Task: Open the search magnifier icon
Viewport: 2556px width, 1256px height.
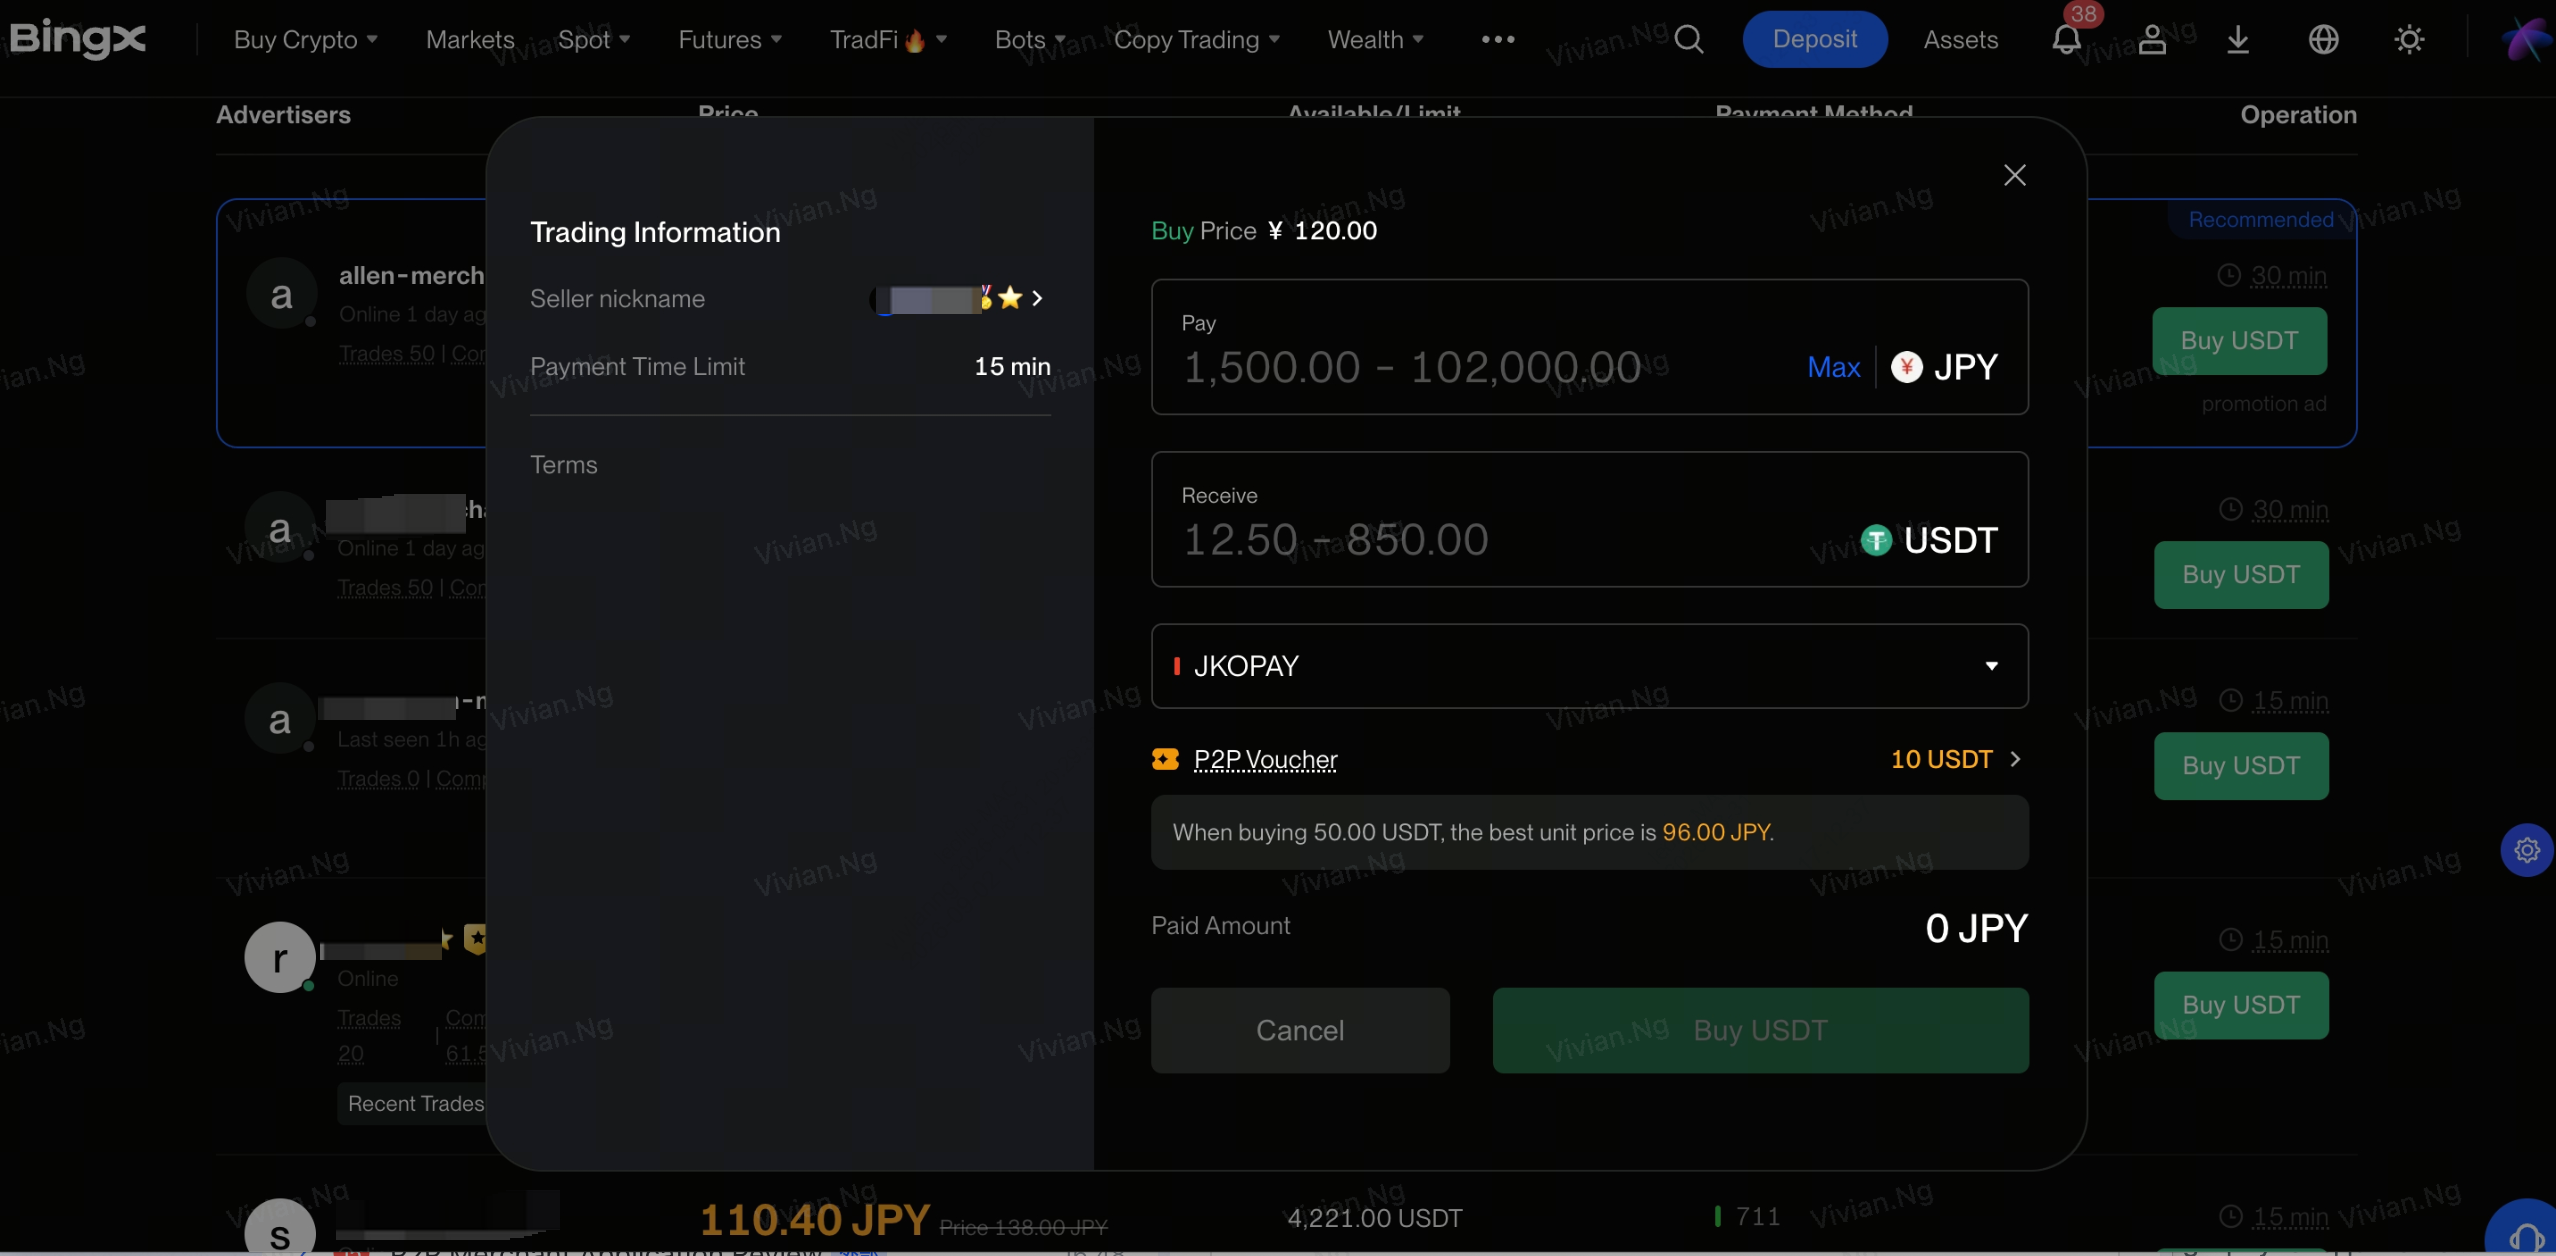Action: click(1689, 39)
